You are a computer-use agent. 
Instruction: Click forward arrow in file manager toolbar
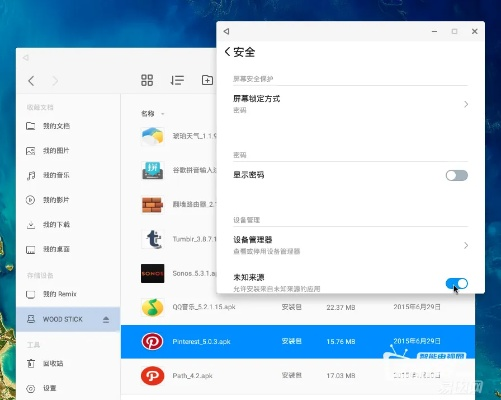coord(55,81)
